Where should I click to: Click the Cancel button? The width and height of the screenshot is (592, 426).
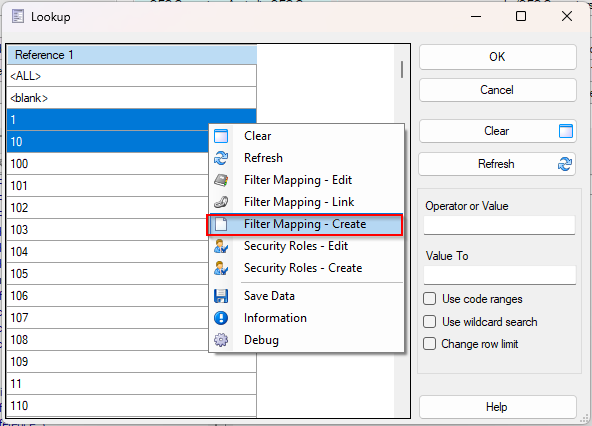coord(498,90)
